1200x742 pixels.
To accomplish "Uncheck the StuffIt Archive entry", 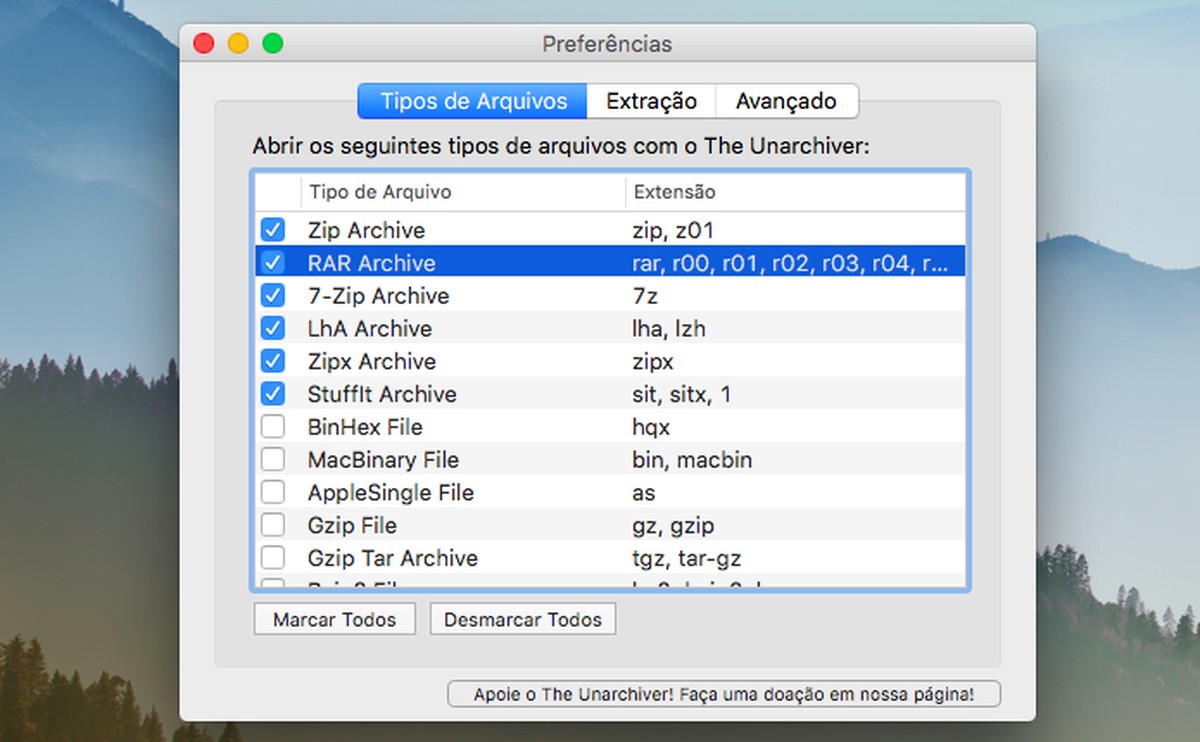I will point(272,394).
